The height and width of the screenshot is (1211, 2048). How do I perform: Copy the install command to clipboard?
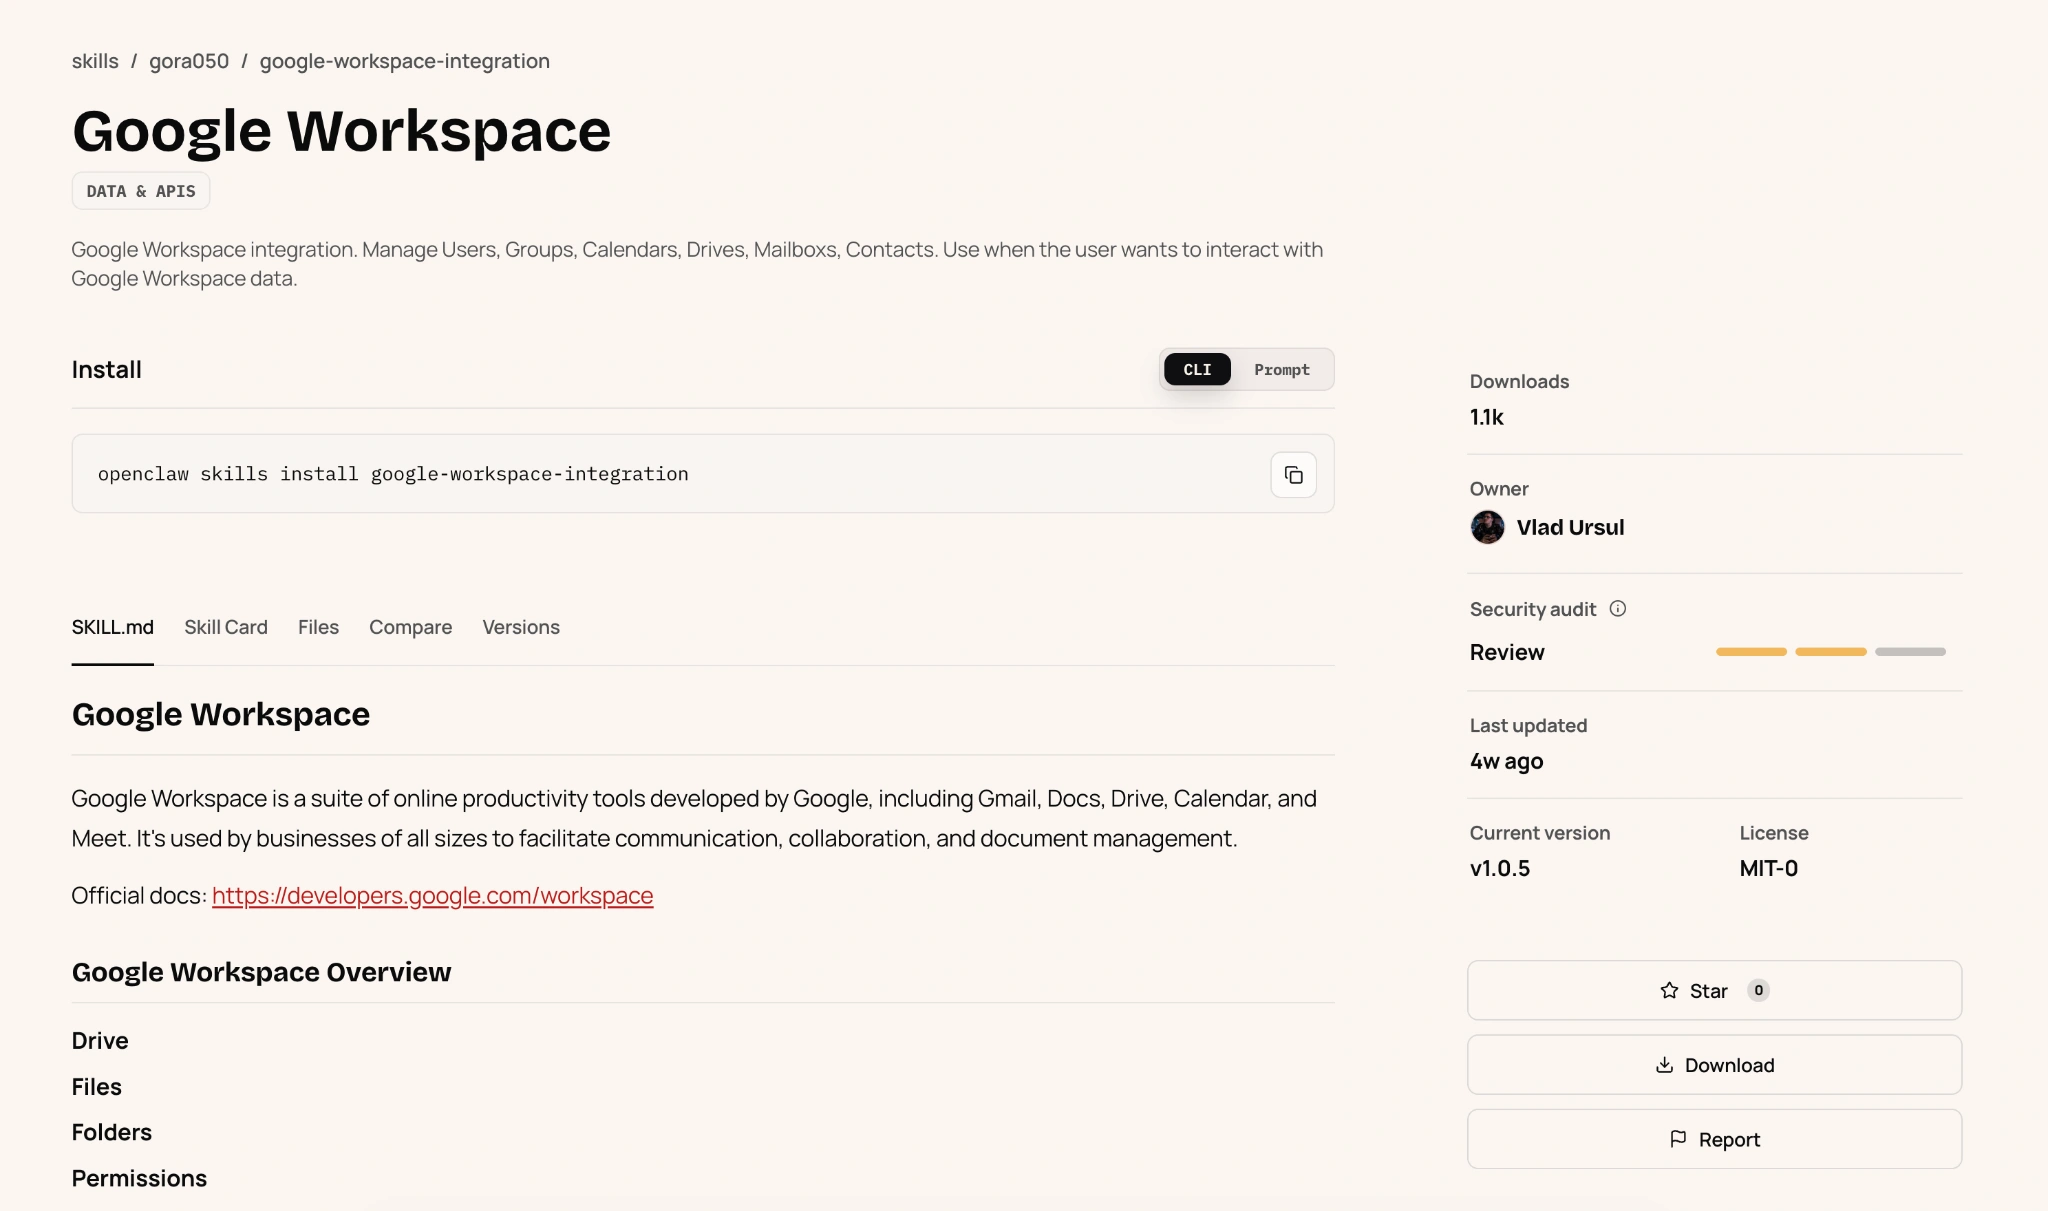(1293, 475)
